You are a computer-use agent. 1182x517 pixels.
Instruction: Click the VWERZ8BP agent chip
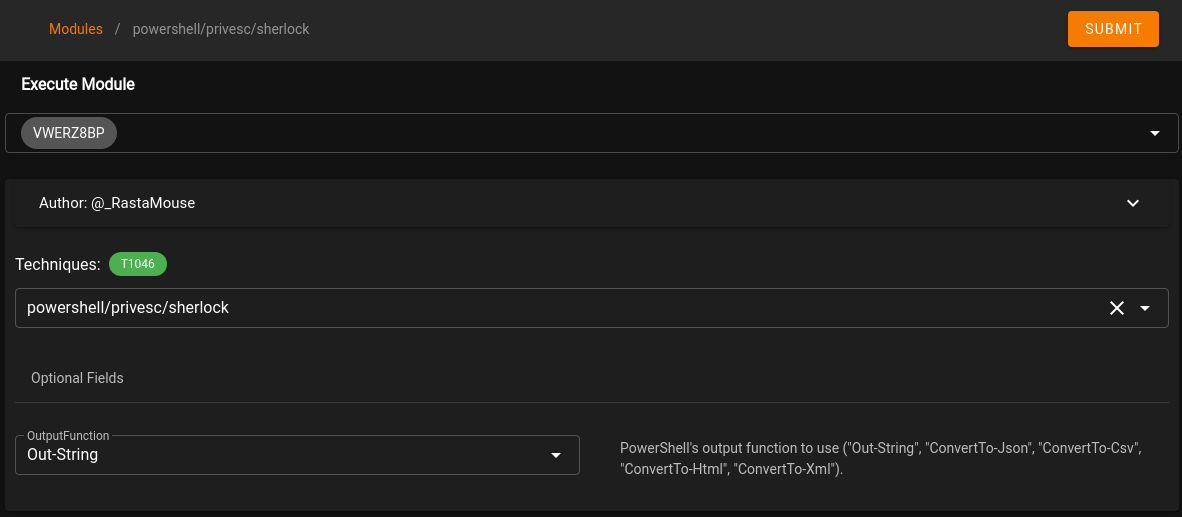(69, 133)
